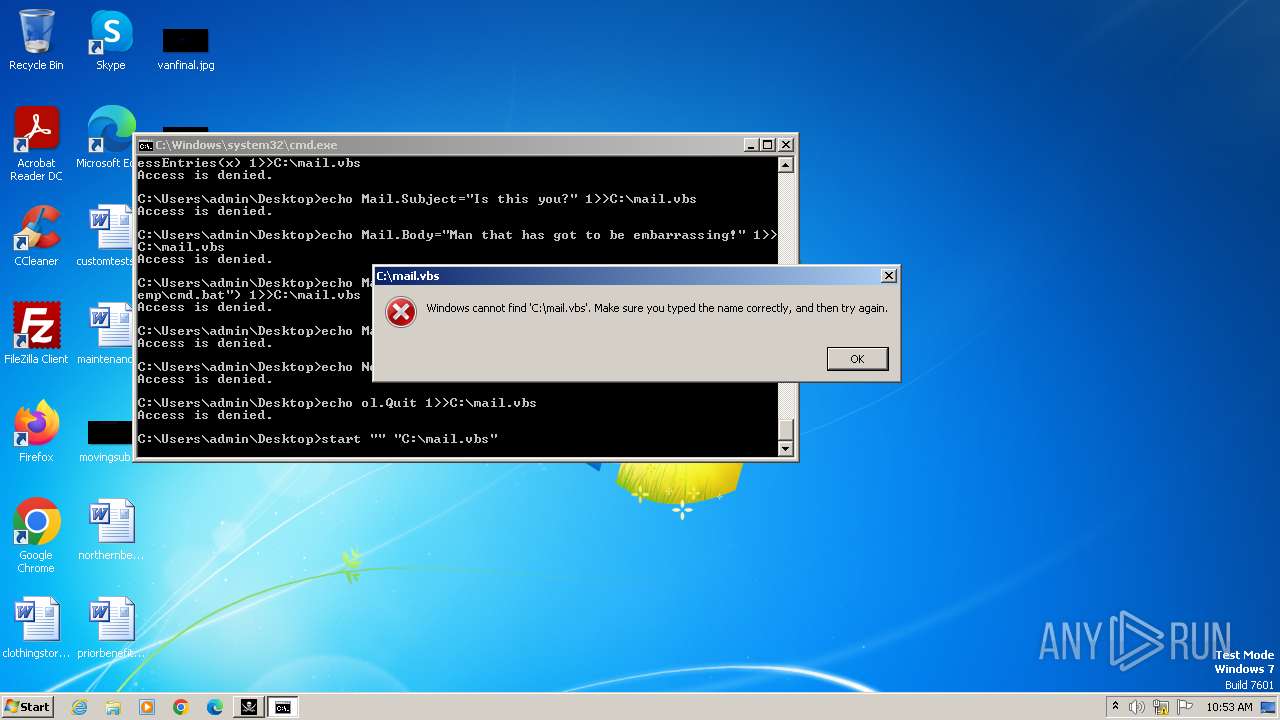Select the northernbe Word document icon
The height and width of the screenshot is (720, 1280).
(x=111, y=530)
